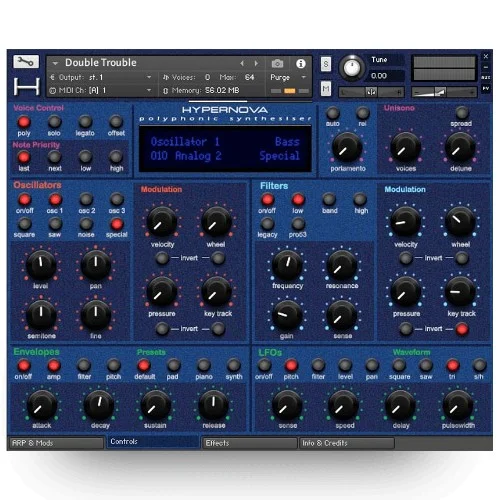Select the pro53 filter model
The image size is (500, 500).
[298, 224]
